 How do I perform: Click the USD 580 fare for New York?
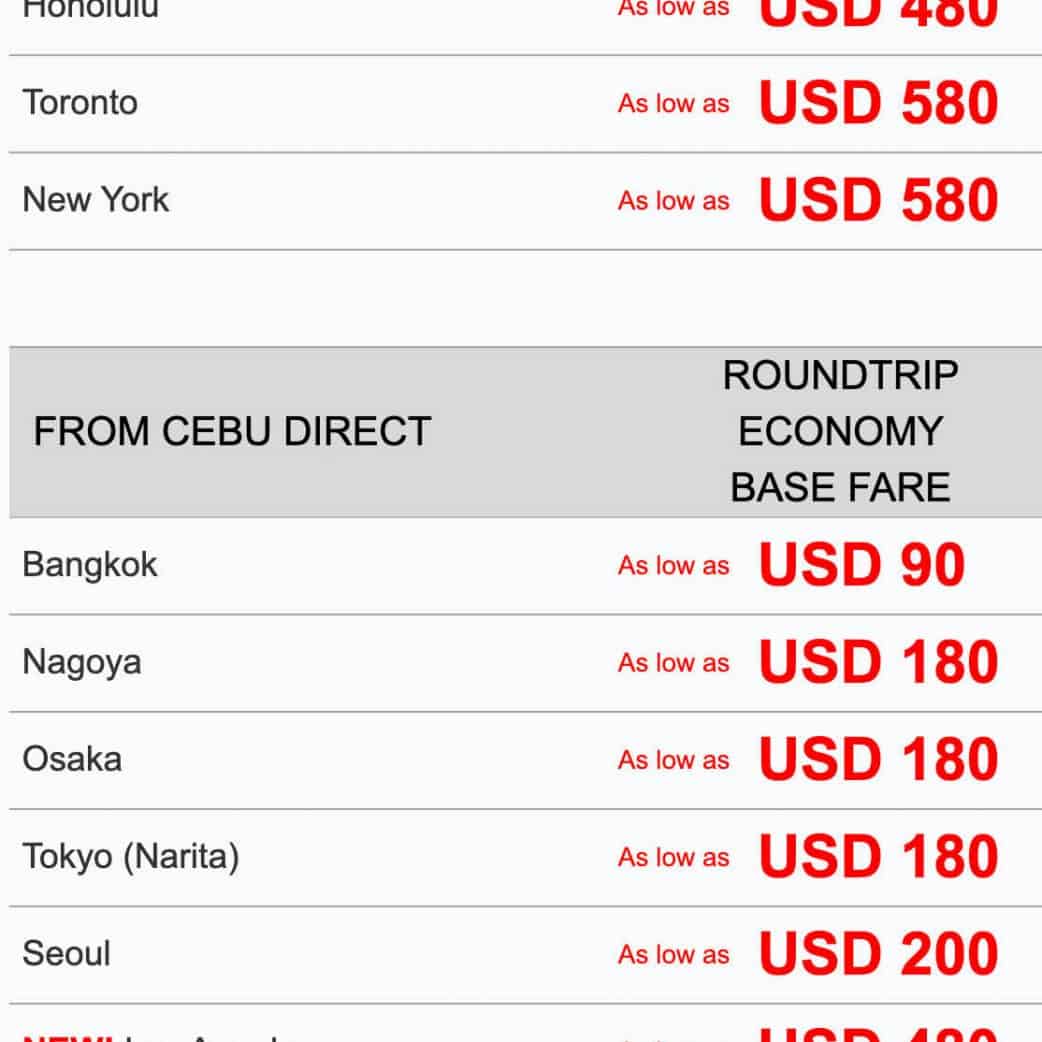pos(878,200)
